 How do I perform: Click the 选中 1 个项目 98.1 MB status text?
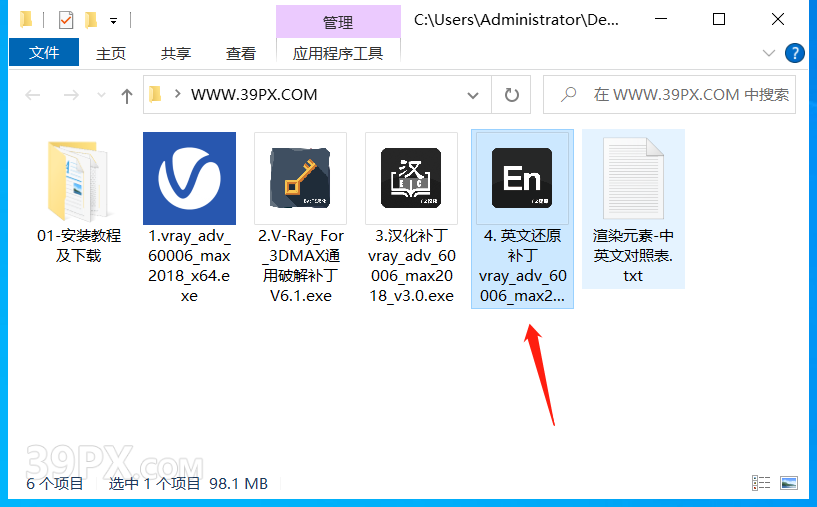[188, 484]
